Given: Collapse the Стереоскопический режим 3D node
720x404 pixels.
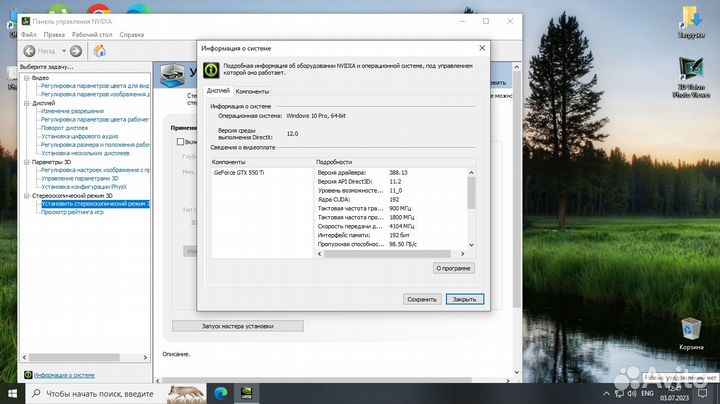Looking at the screenshot, I should point(27,196).
